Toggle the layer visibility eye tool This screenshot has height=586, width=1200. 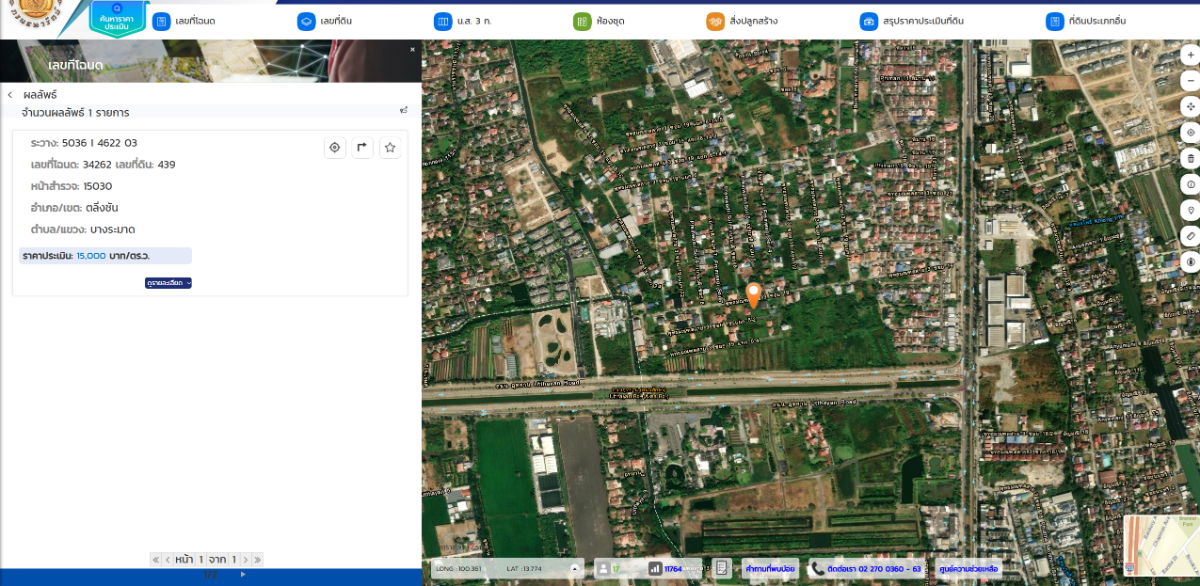pos(1190,262)
